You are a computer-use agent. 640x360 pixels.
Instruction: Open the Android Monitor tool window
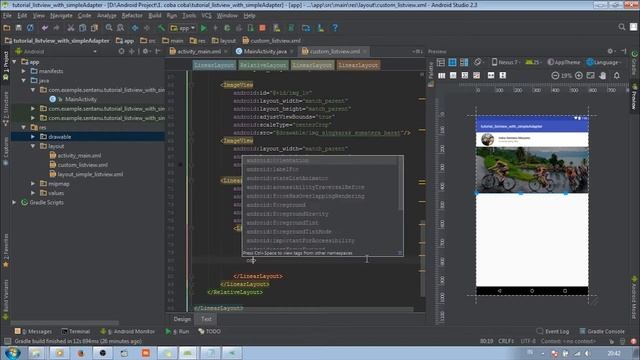pyautogui.click(x=127, y=331)
